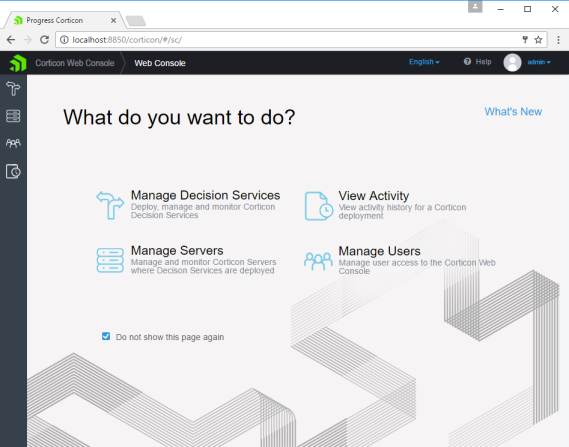Image resolution: width=569 pixels, height=447 pixels.
Task: Open Servers from sidebar stack icon
Action: tap(13, 116)
